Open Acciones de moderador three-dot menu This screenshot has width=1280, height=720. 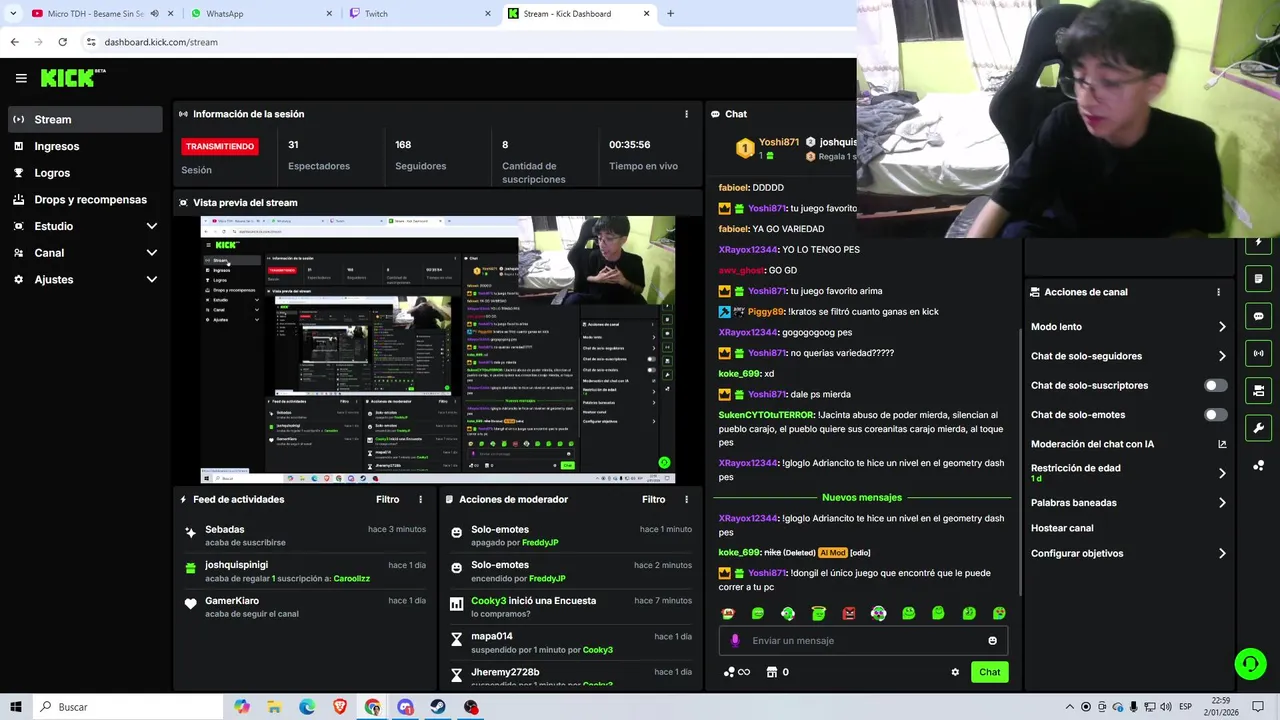pos(686,499)
